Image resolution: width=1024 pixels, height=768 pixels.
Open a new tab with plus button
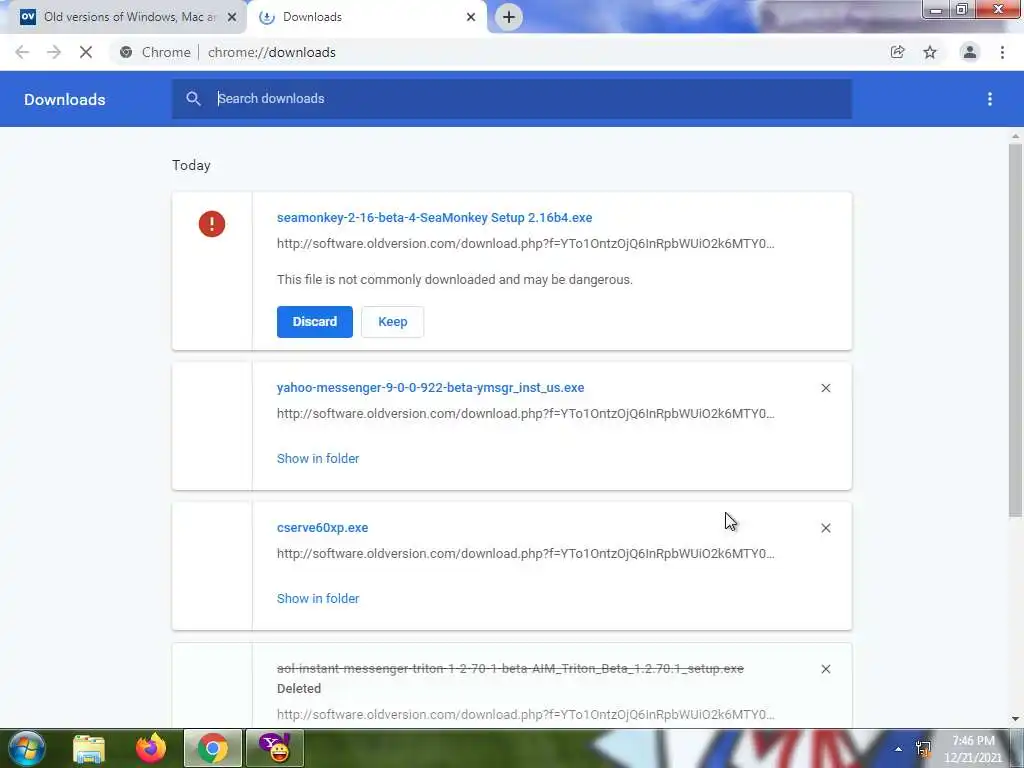point(509,17)
